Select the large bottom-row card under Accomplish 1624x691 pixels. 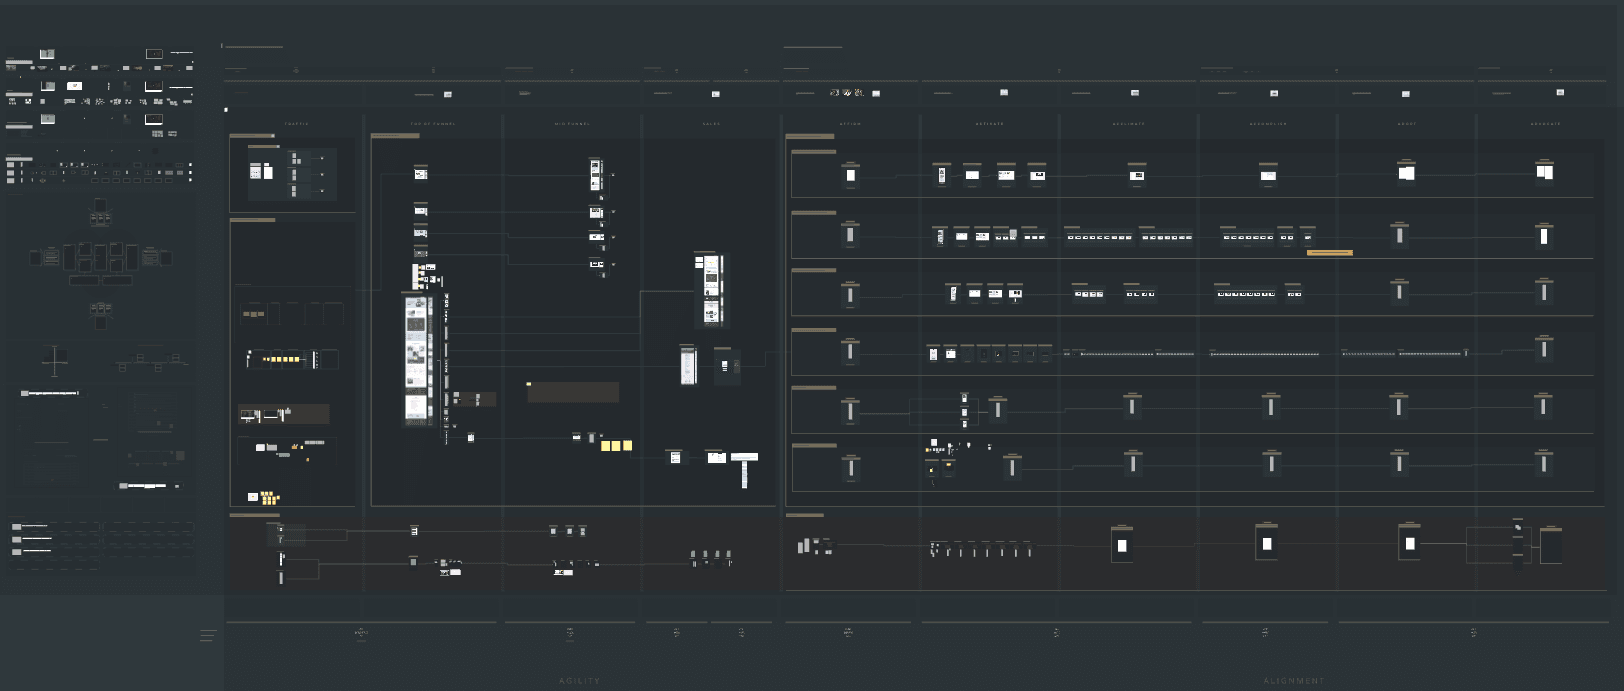pyautogui.click(x=1267, y=543)
